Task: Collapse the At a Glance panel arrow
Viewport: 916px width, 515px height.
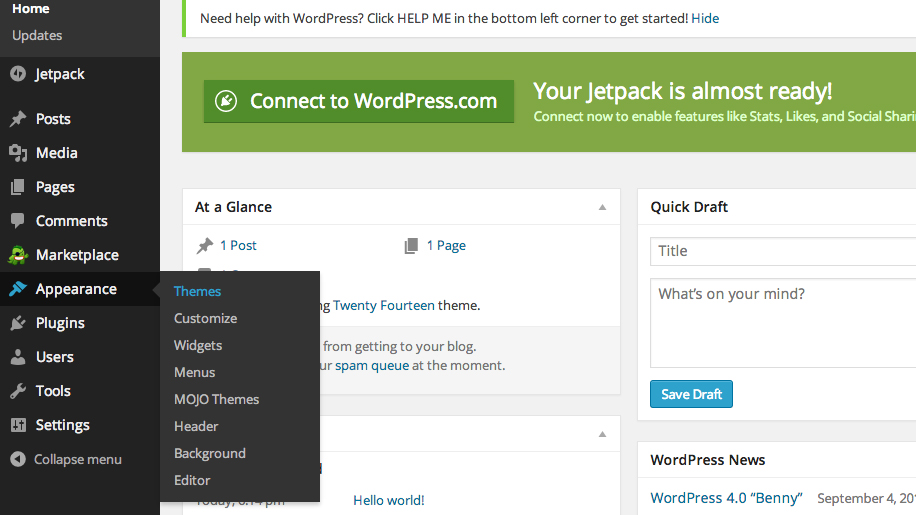Action: (x=602, y=207)
